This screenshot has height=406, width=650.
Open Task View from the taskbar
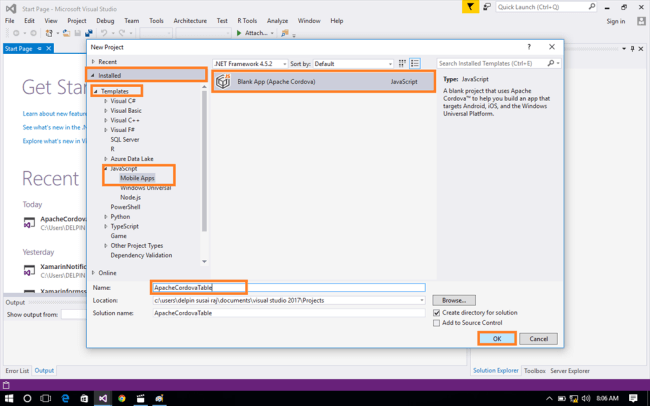point(46,398)
